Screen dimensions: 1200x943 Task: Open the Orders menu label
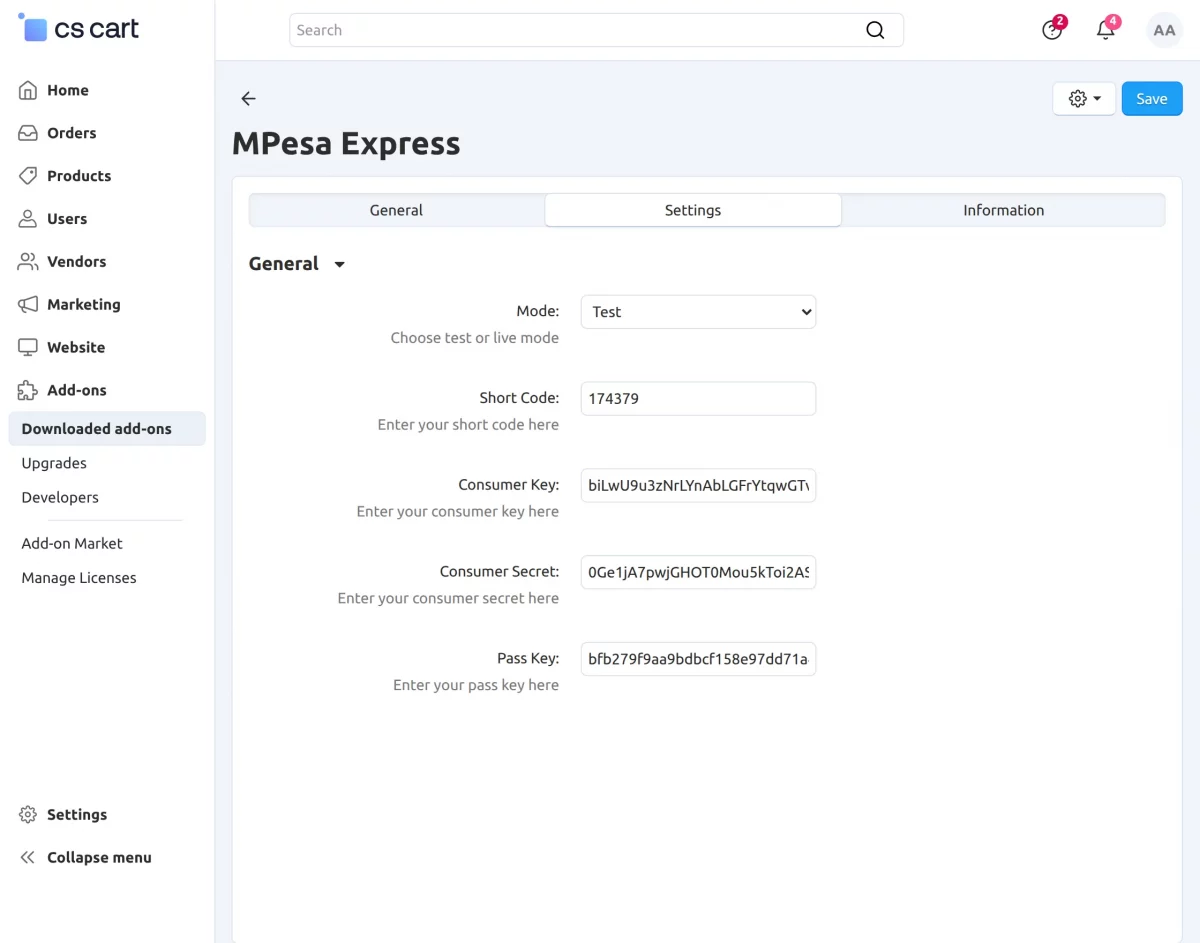click(x=72, y=133)
